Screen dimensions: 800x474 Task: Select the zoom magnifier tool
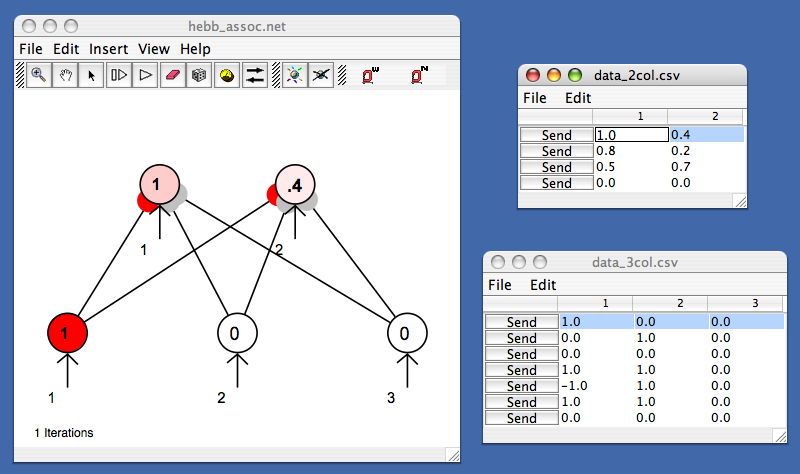point(39,75)
